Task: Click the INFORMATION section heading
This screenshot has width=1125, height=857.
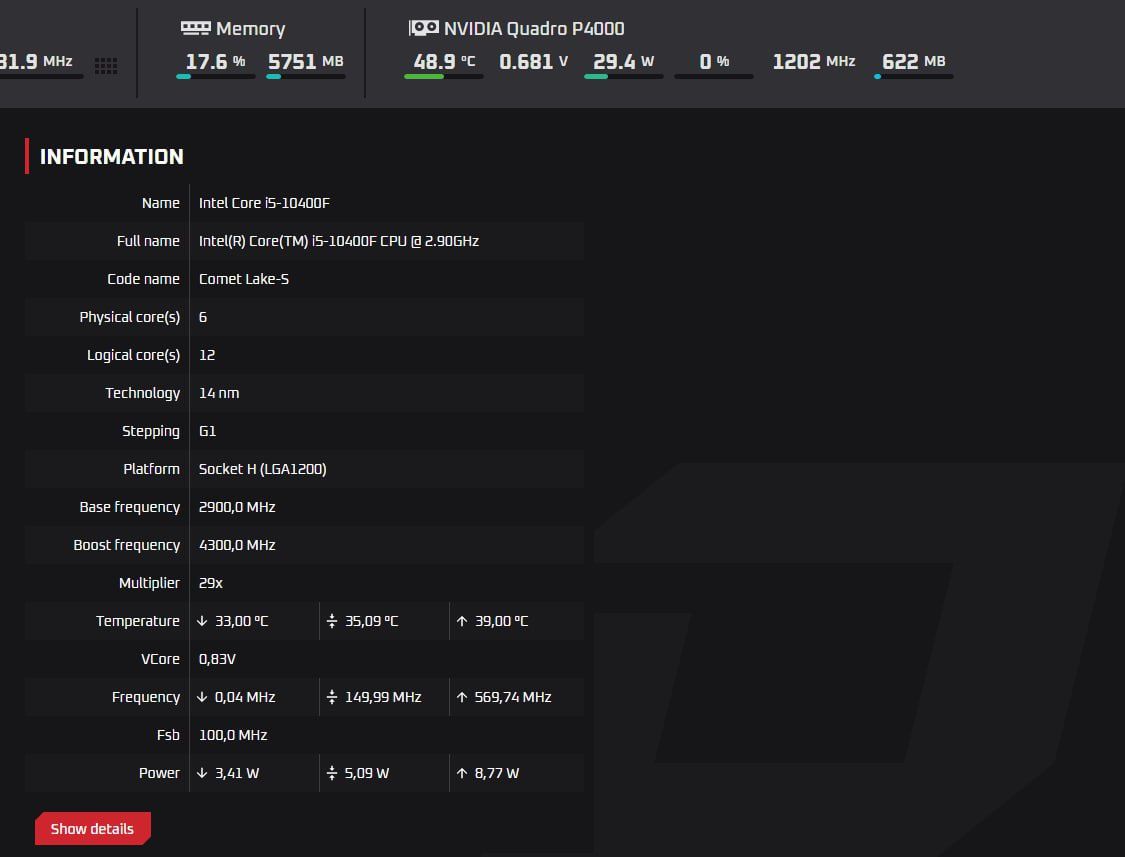Action: click(112, 156)
